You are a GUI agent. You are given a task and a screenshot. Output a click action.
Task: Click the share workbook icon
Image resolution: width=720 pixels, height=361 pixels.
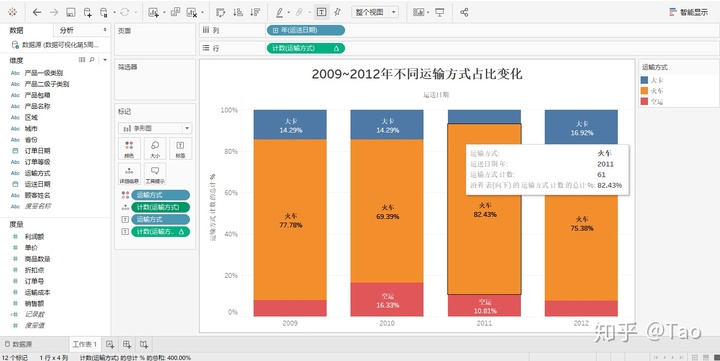coord(464,12)
